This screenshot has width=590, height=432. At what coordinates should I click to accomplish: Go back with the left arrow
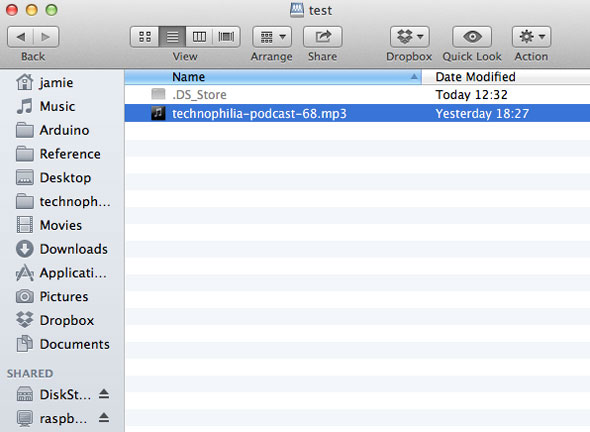[20, 37]
